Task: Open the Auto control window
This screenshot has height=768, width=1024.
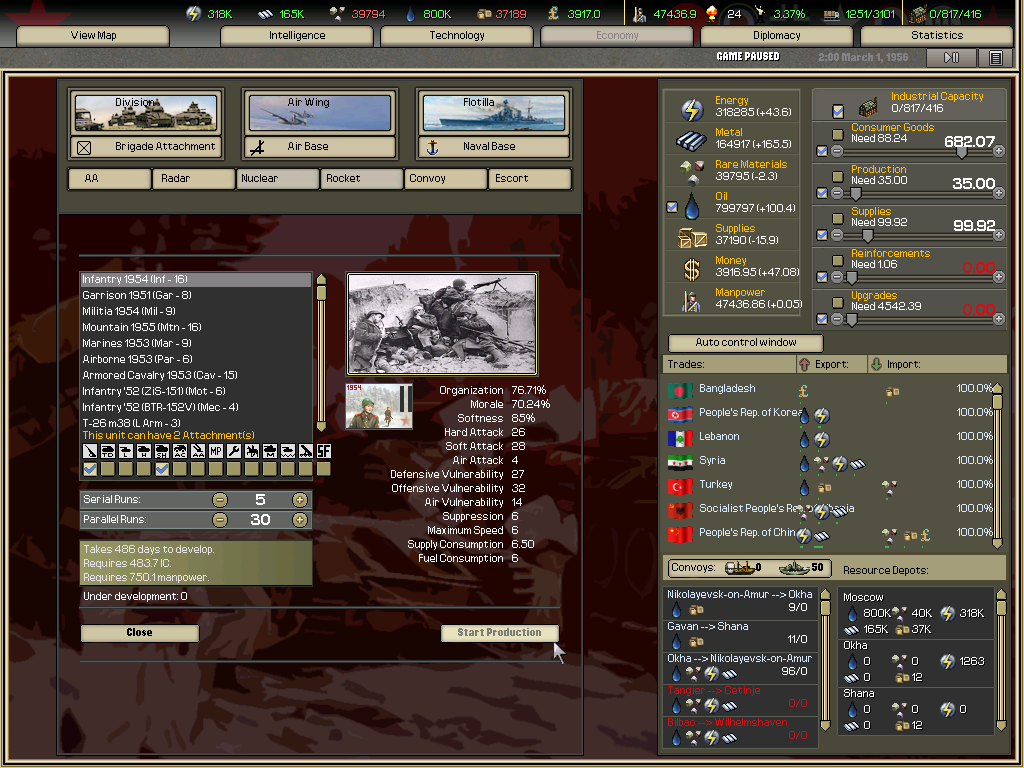Action: pyautogui.click(x=746, y=343)
